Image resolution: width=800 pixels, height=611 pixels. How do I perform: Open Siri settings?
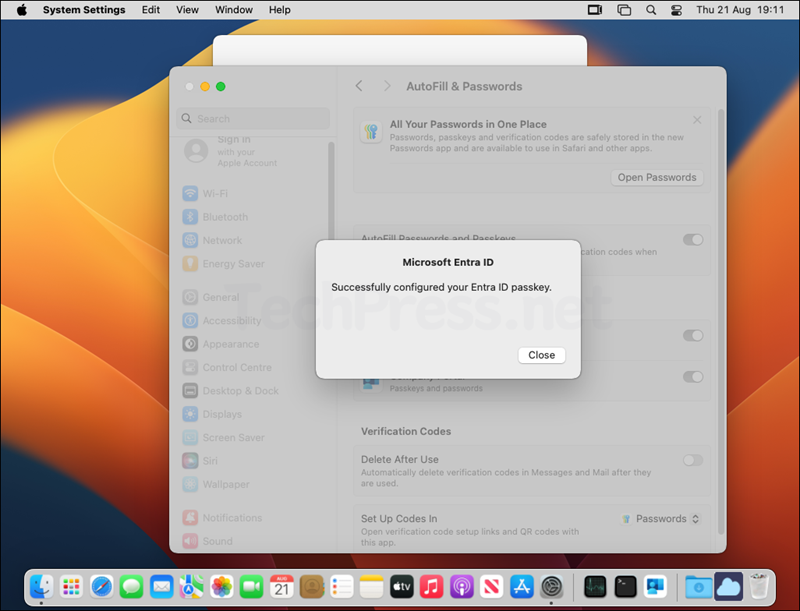pos(200,461)
